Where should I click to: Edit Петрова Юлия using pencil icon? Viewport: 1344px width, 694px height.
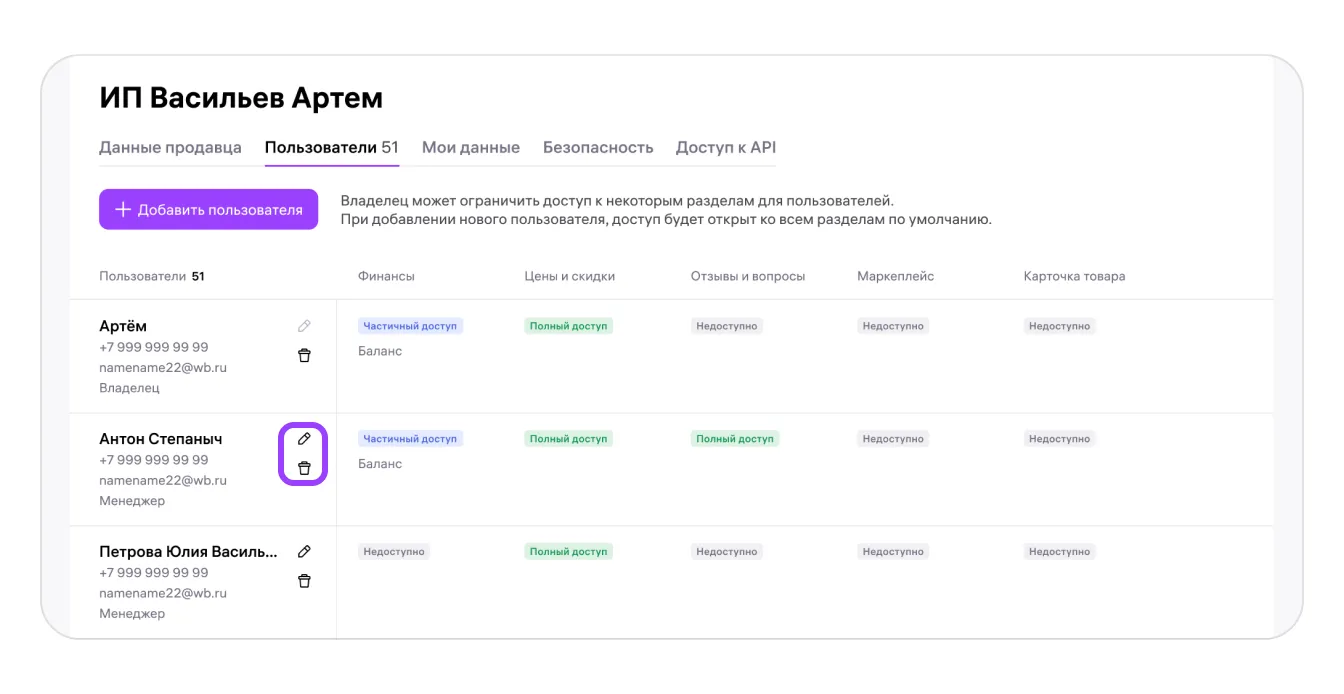tap(304, 551)
